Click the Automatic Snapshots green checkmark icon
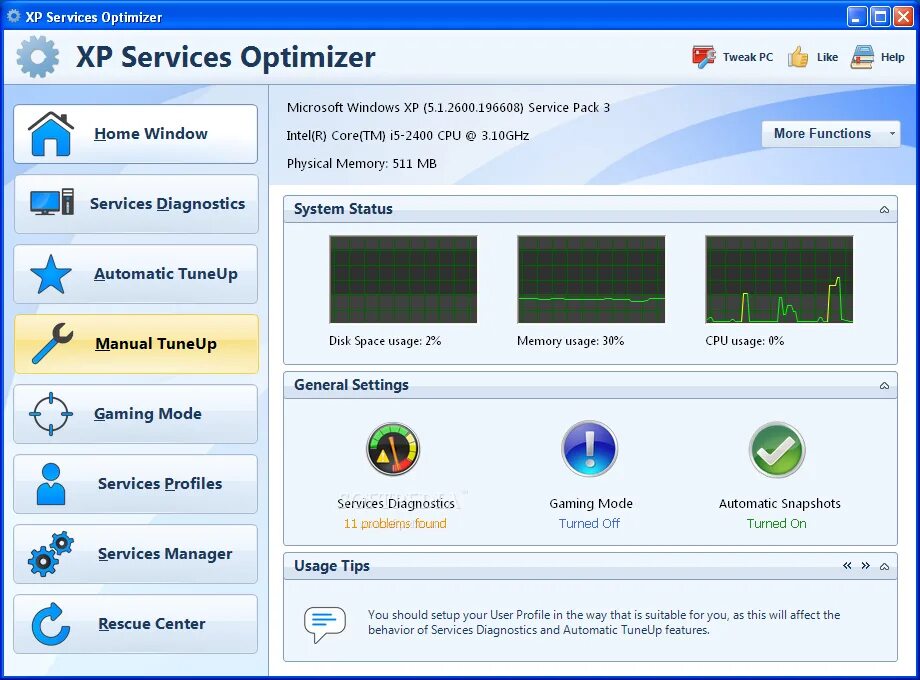920x680 pixels. 777,449
